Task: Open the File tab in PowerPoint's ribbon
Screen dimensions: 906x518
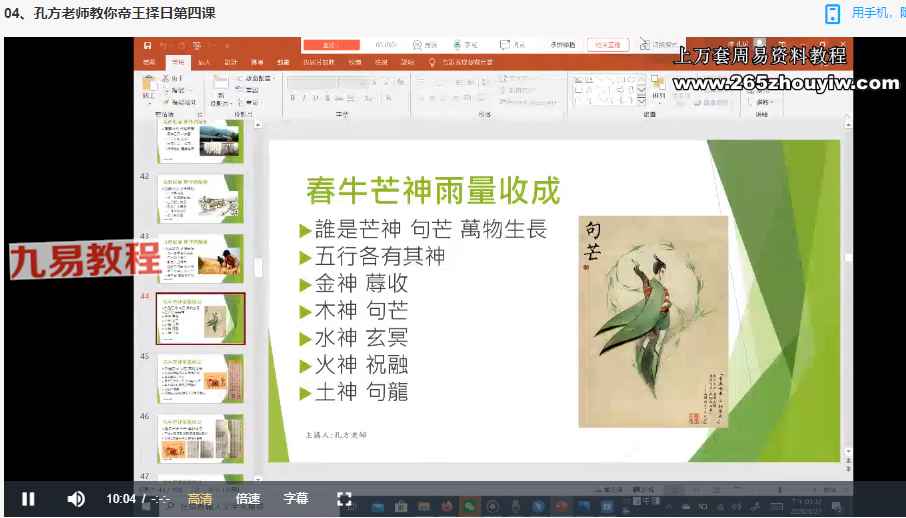Action: pos(149,62)
